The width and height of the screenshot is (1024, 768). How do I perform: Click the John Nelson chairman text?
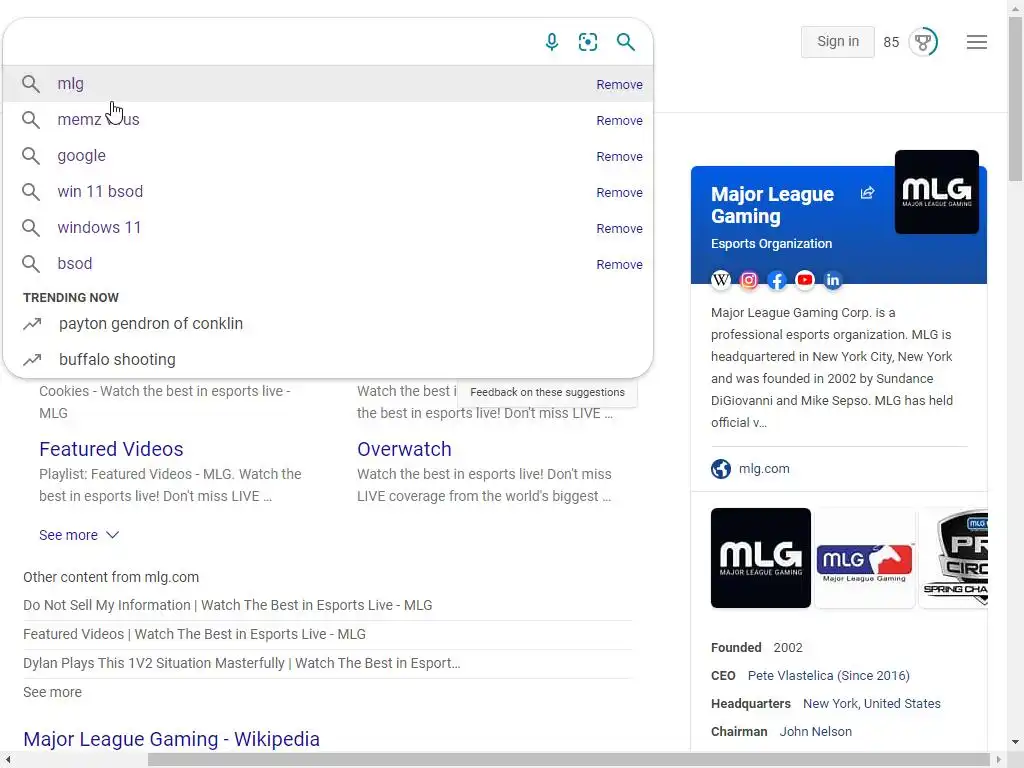click(816, 732)
